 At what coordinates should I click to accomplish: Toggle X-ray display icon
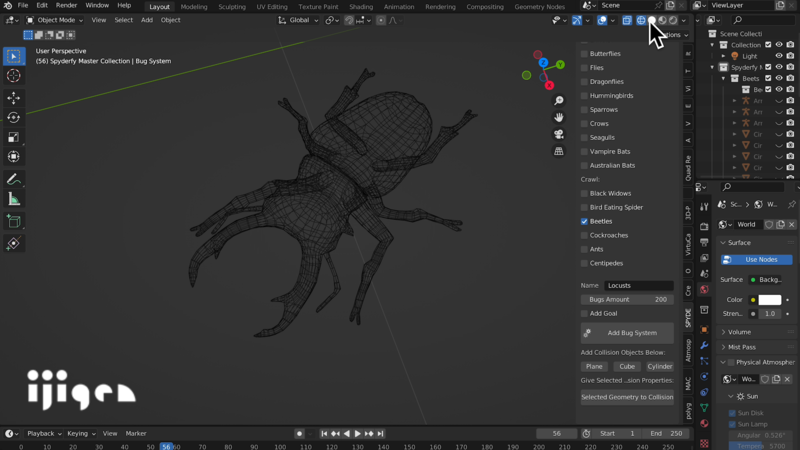point(627,20)
